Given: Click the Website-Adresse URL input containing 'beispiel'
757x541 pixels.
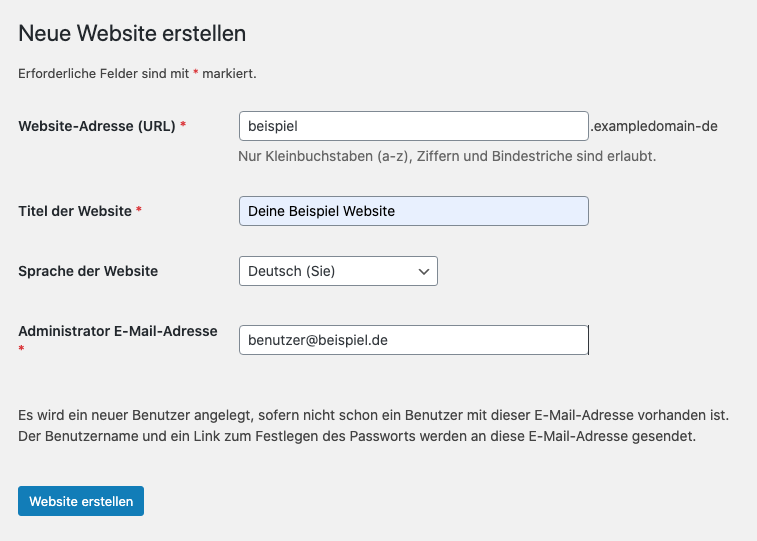Looking at the screenshot, I should tap(414, 126).
